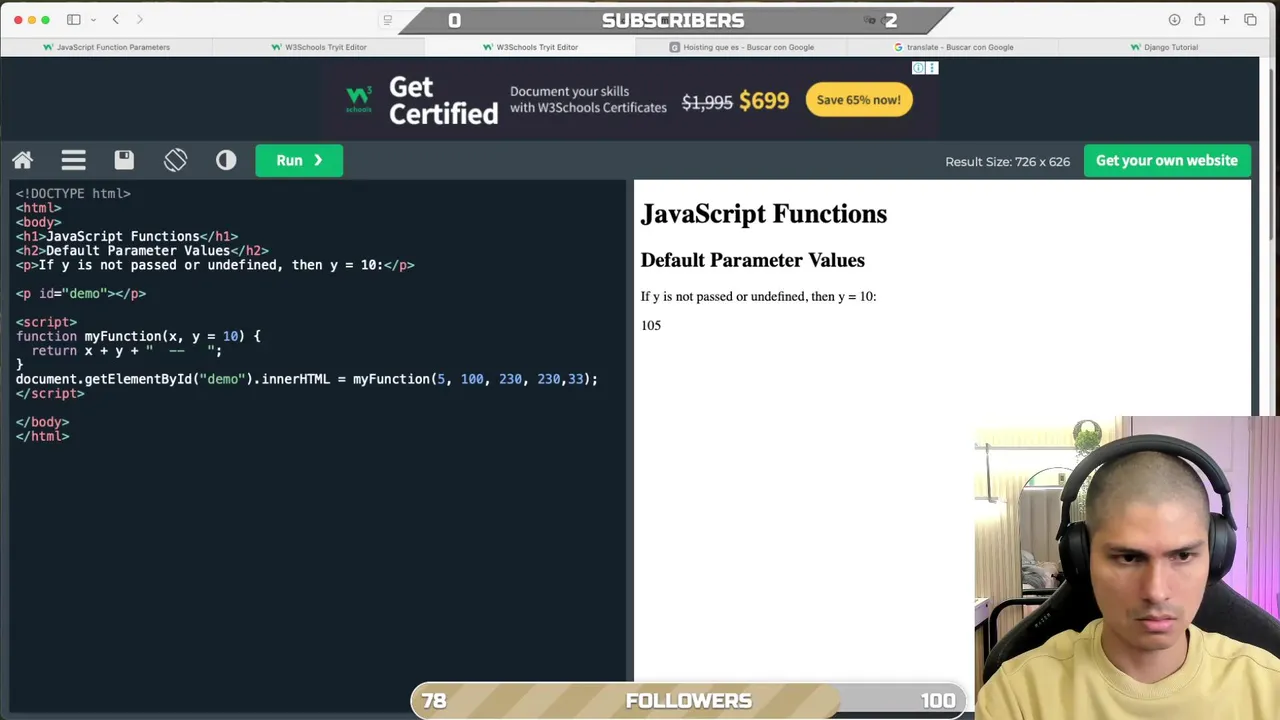Click Save 65% now ad button

[x=858, y=100]
